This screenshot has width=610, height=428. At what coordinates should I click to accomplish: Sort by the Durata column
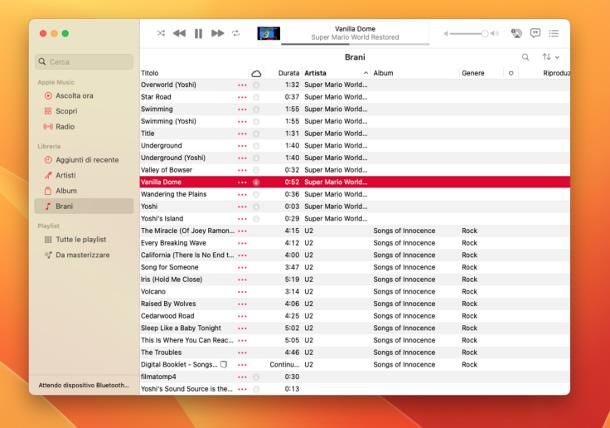(x=288, y=73)
